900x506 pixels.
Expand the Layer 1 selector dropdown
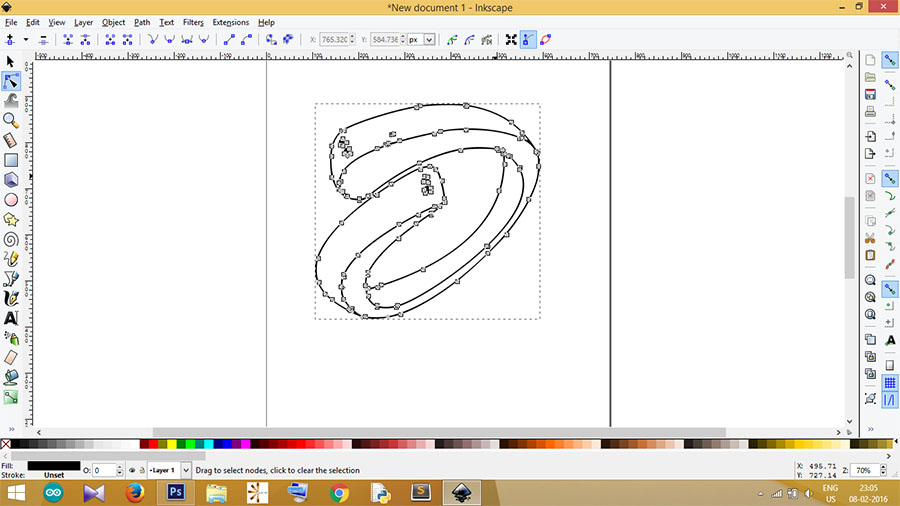click(185, 470)
